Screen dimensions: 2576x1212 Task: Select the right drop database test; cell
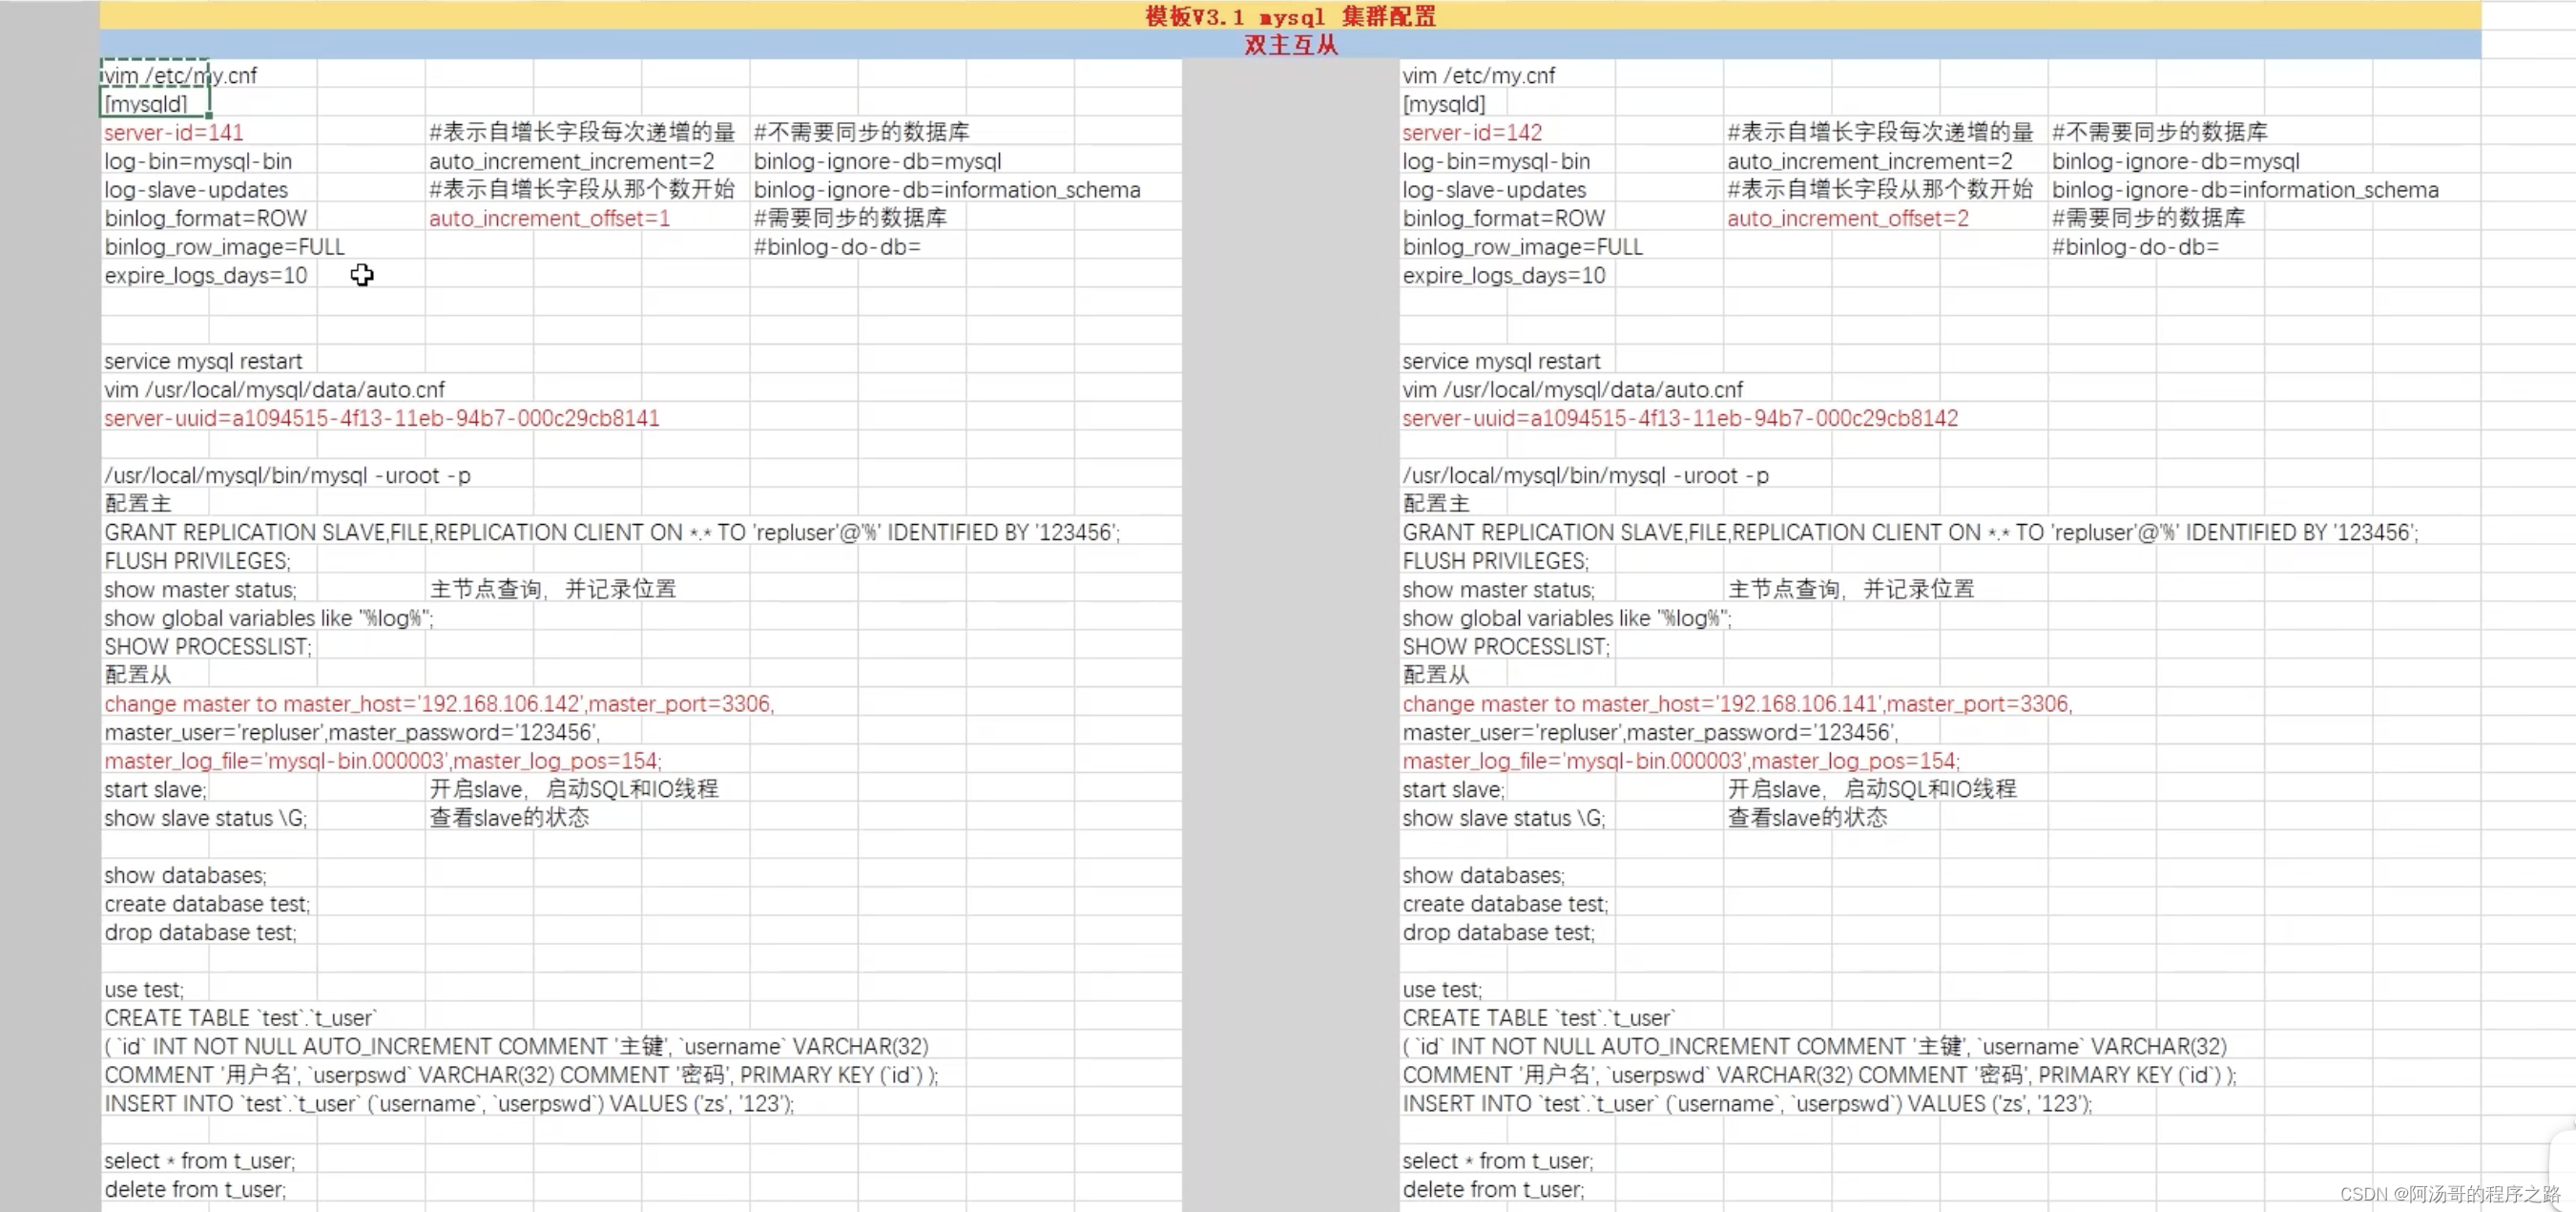(1498, 933)
